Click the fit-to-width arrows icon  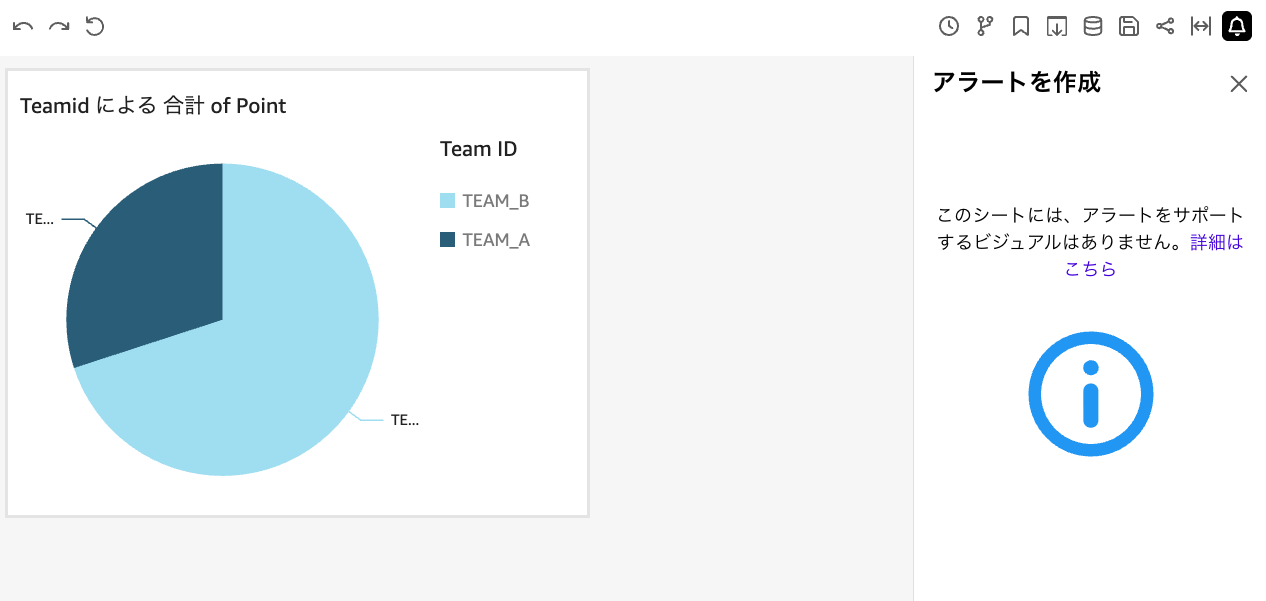click(1201, 27)
